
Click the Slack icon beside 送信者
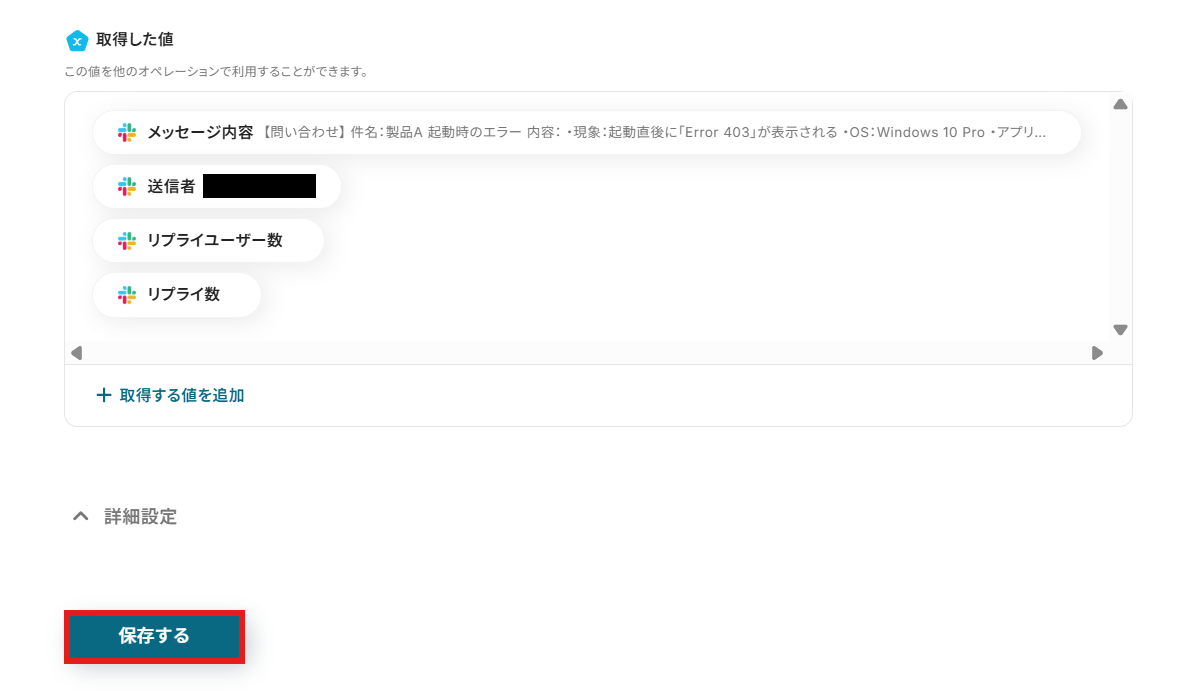pos(127,187)
